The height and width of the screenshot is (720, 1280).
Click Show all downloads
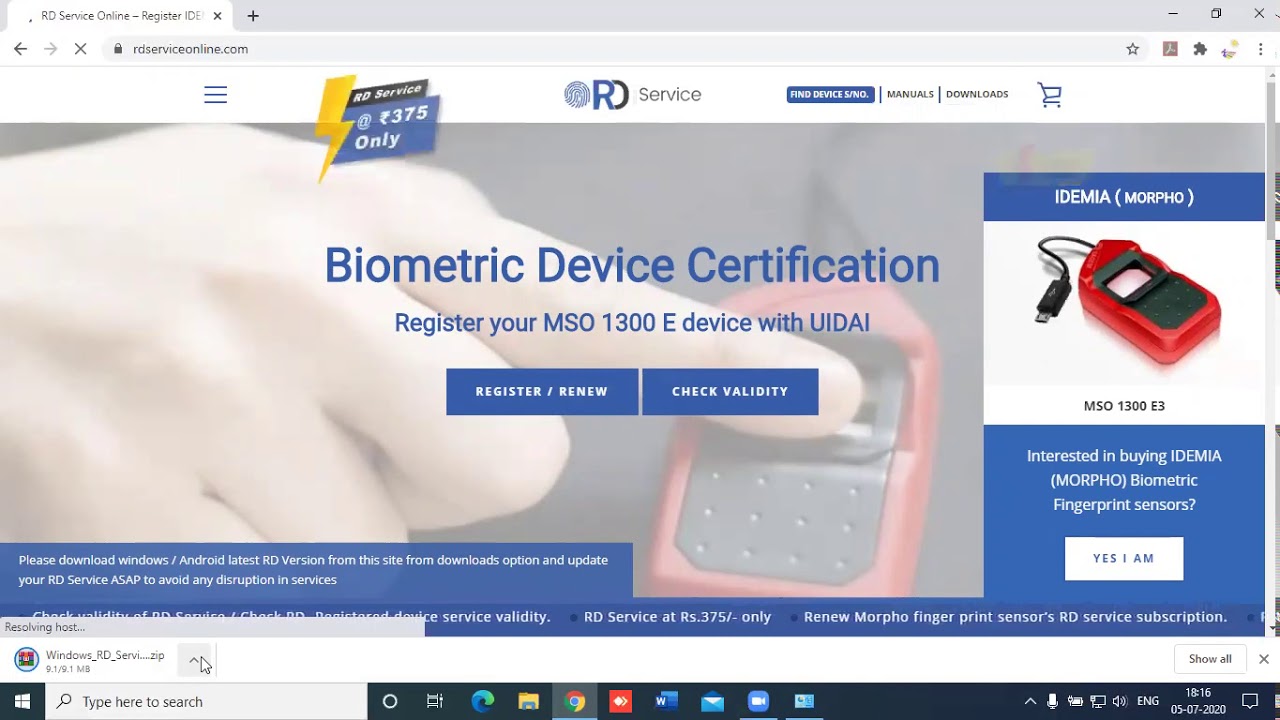pyautogui.click(x=1210, y=659)
